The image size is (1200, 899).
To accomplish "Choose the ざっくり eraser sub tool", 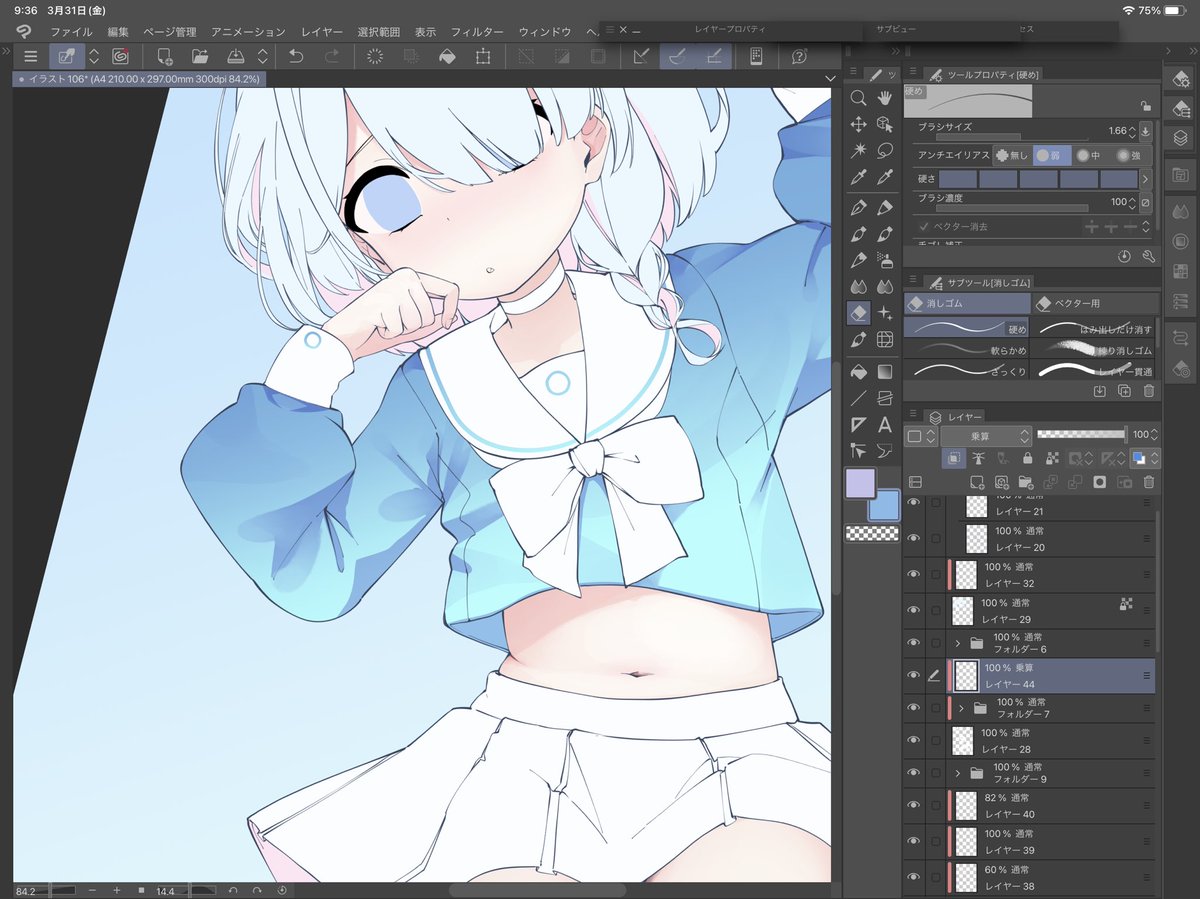I will (967, 370).
